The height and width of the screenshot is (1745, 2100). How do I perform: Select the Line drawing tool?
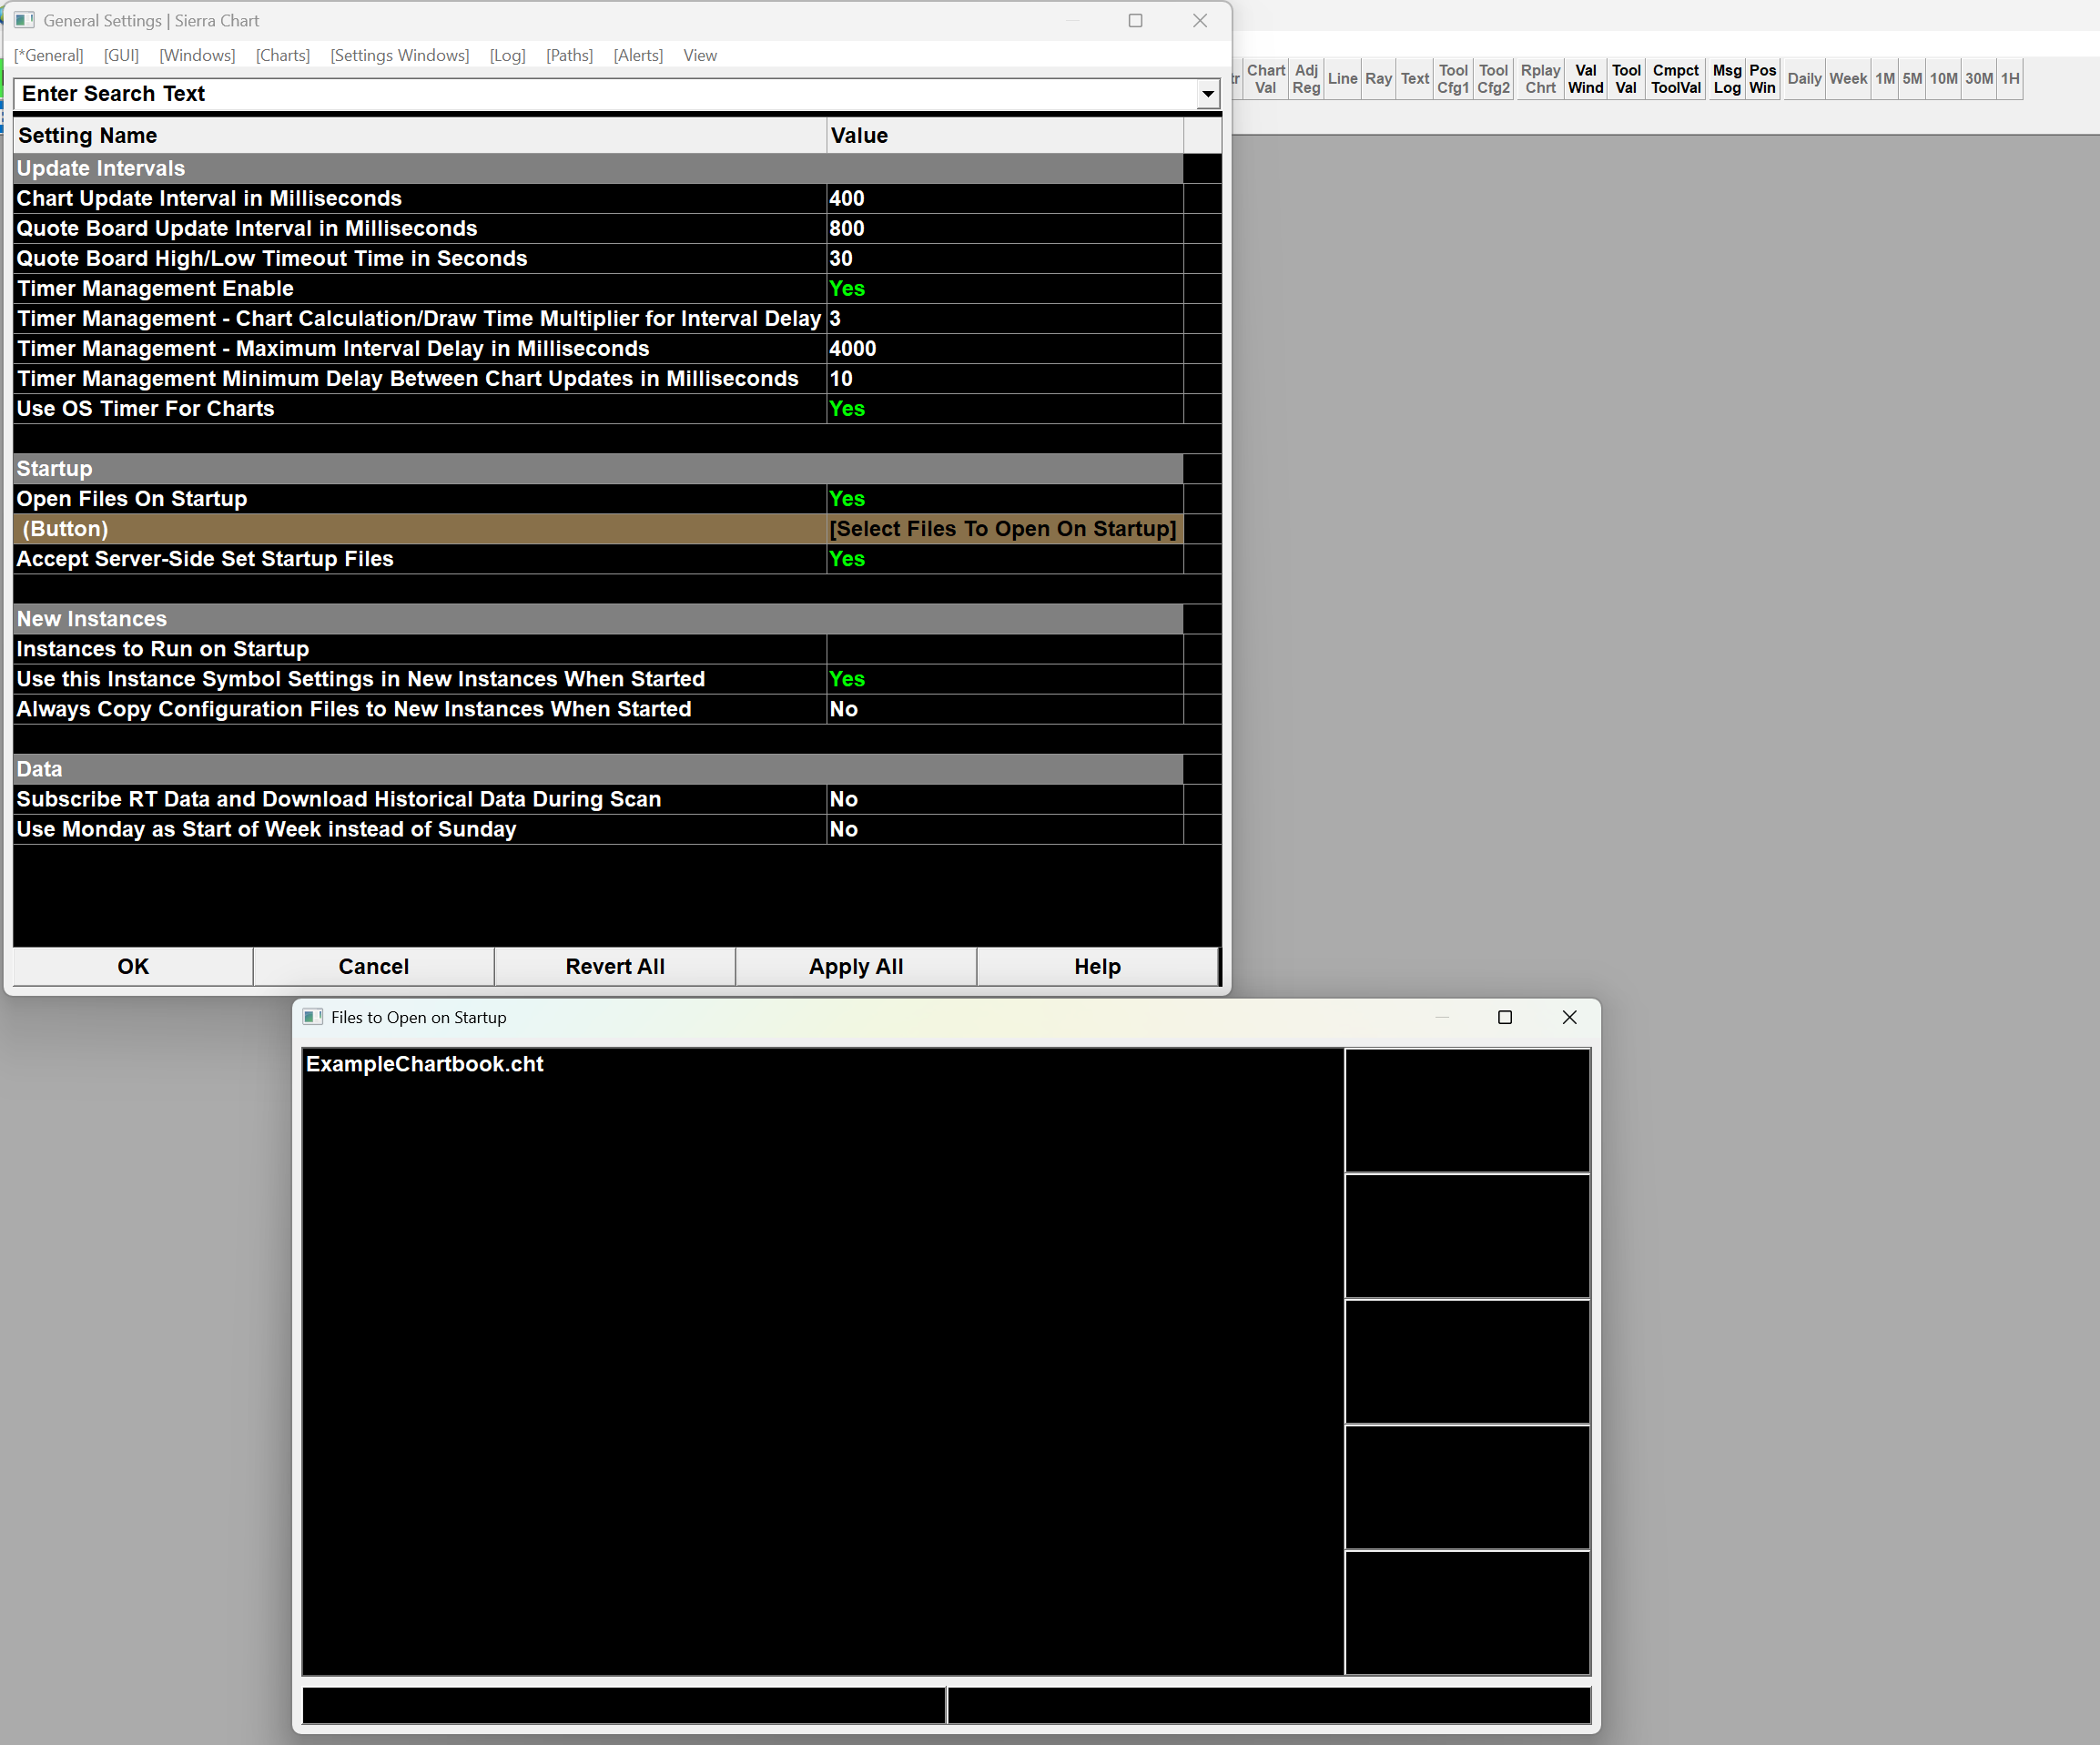pos(1342,79)
